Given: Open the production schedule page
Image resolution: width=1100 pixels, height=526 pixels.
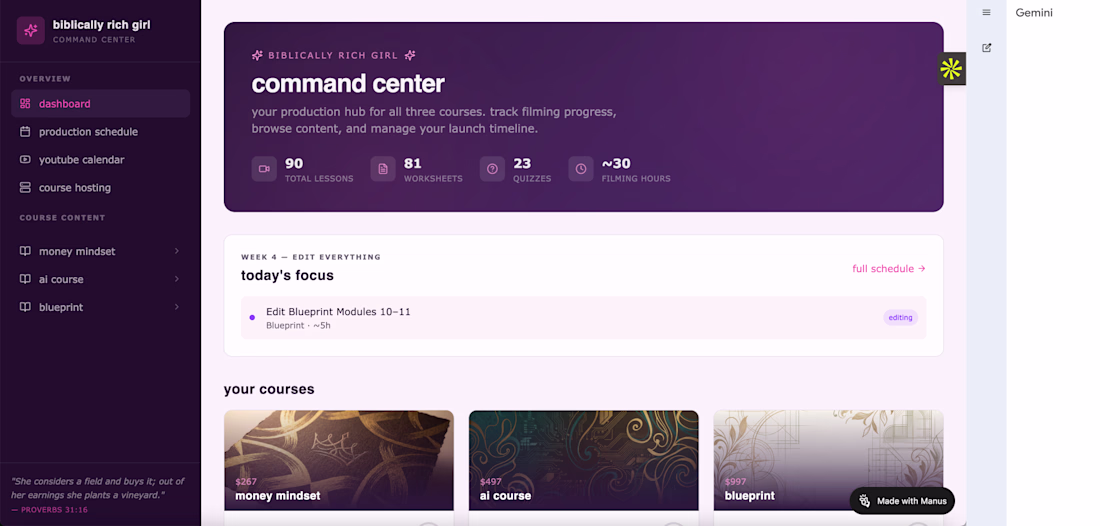Looking at the screenshot, I should [88, 132].
